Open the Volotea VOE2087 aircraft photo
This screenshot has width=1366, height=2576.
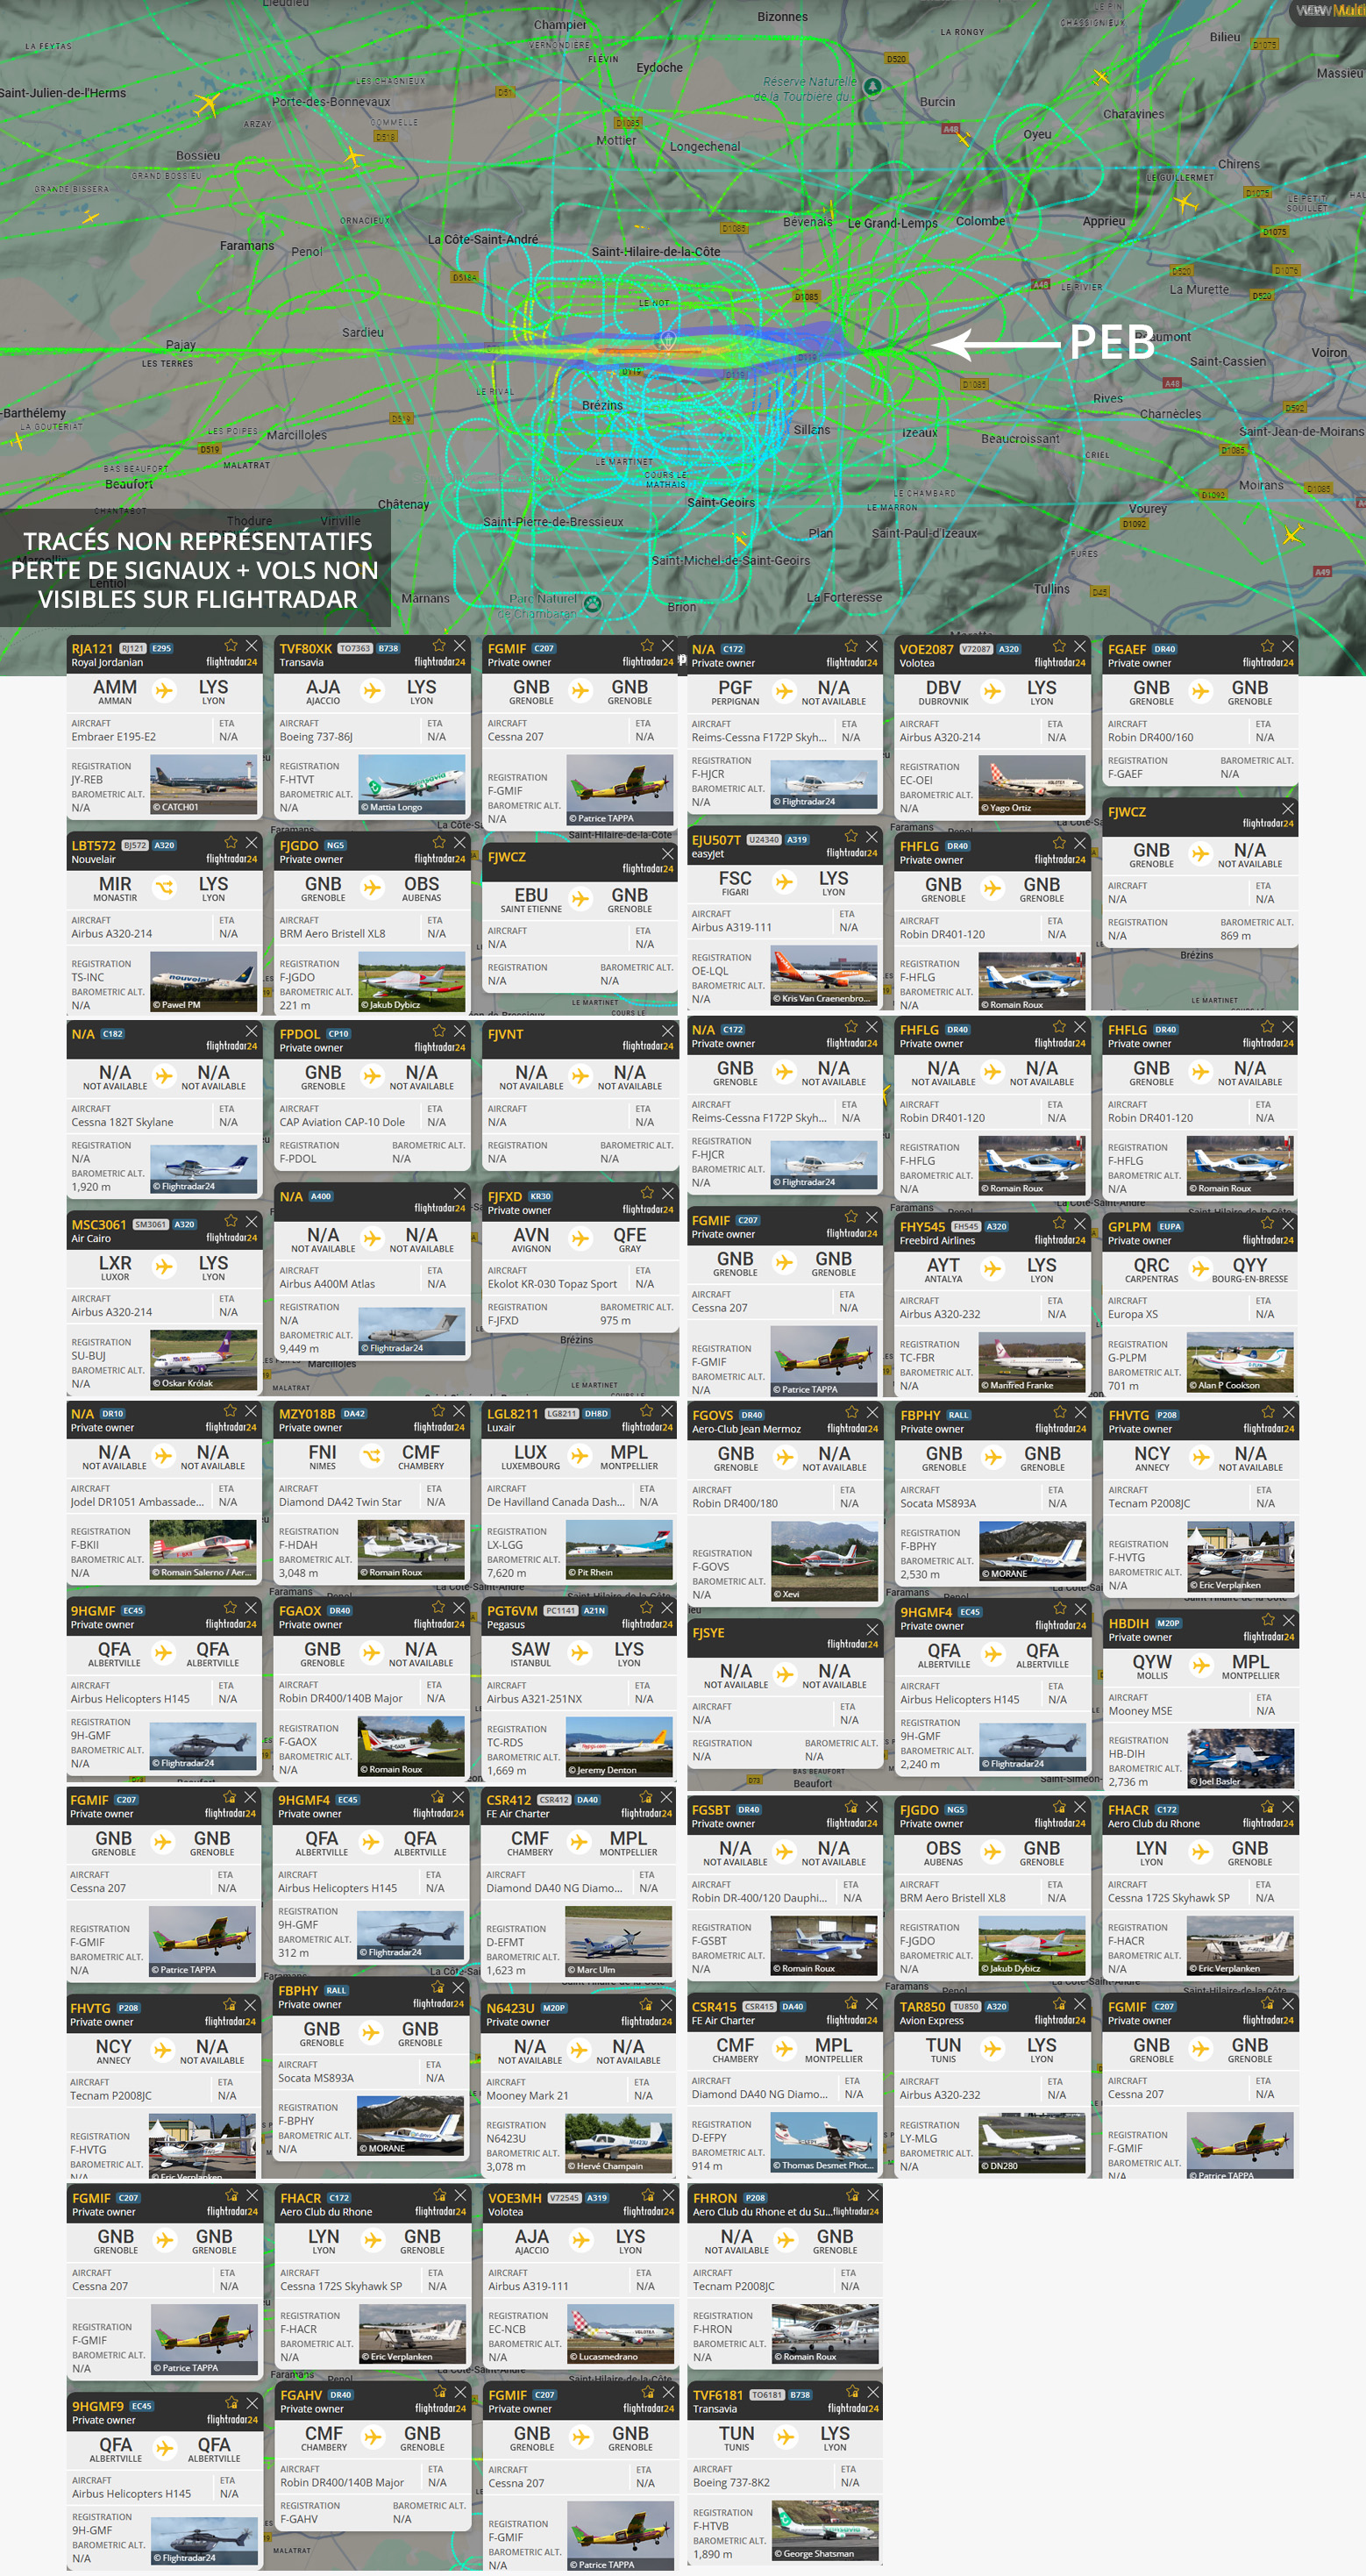pos(1031,785)
